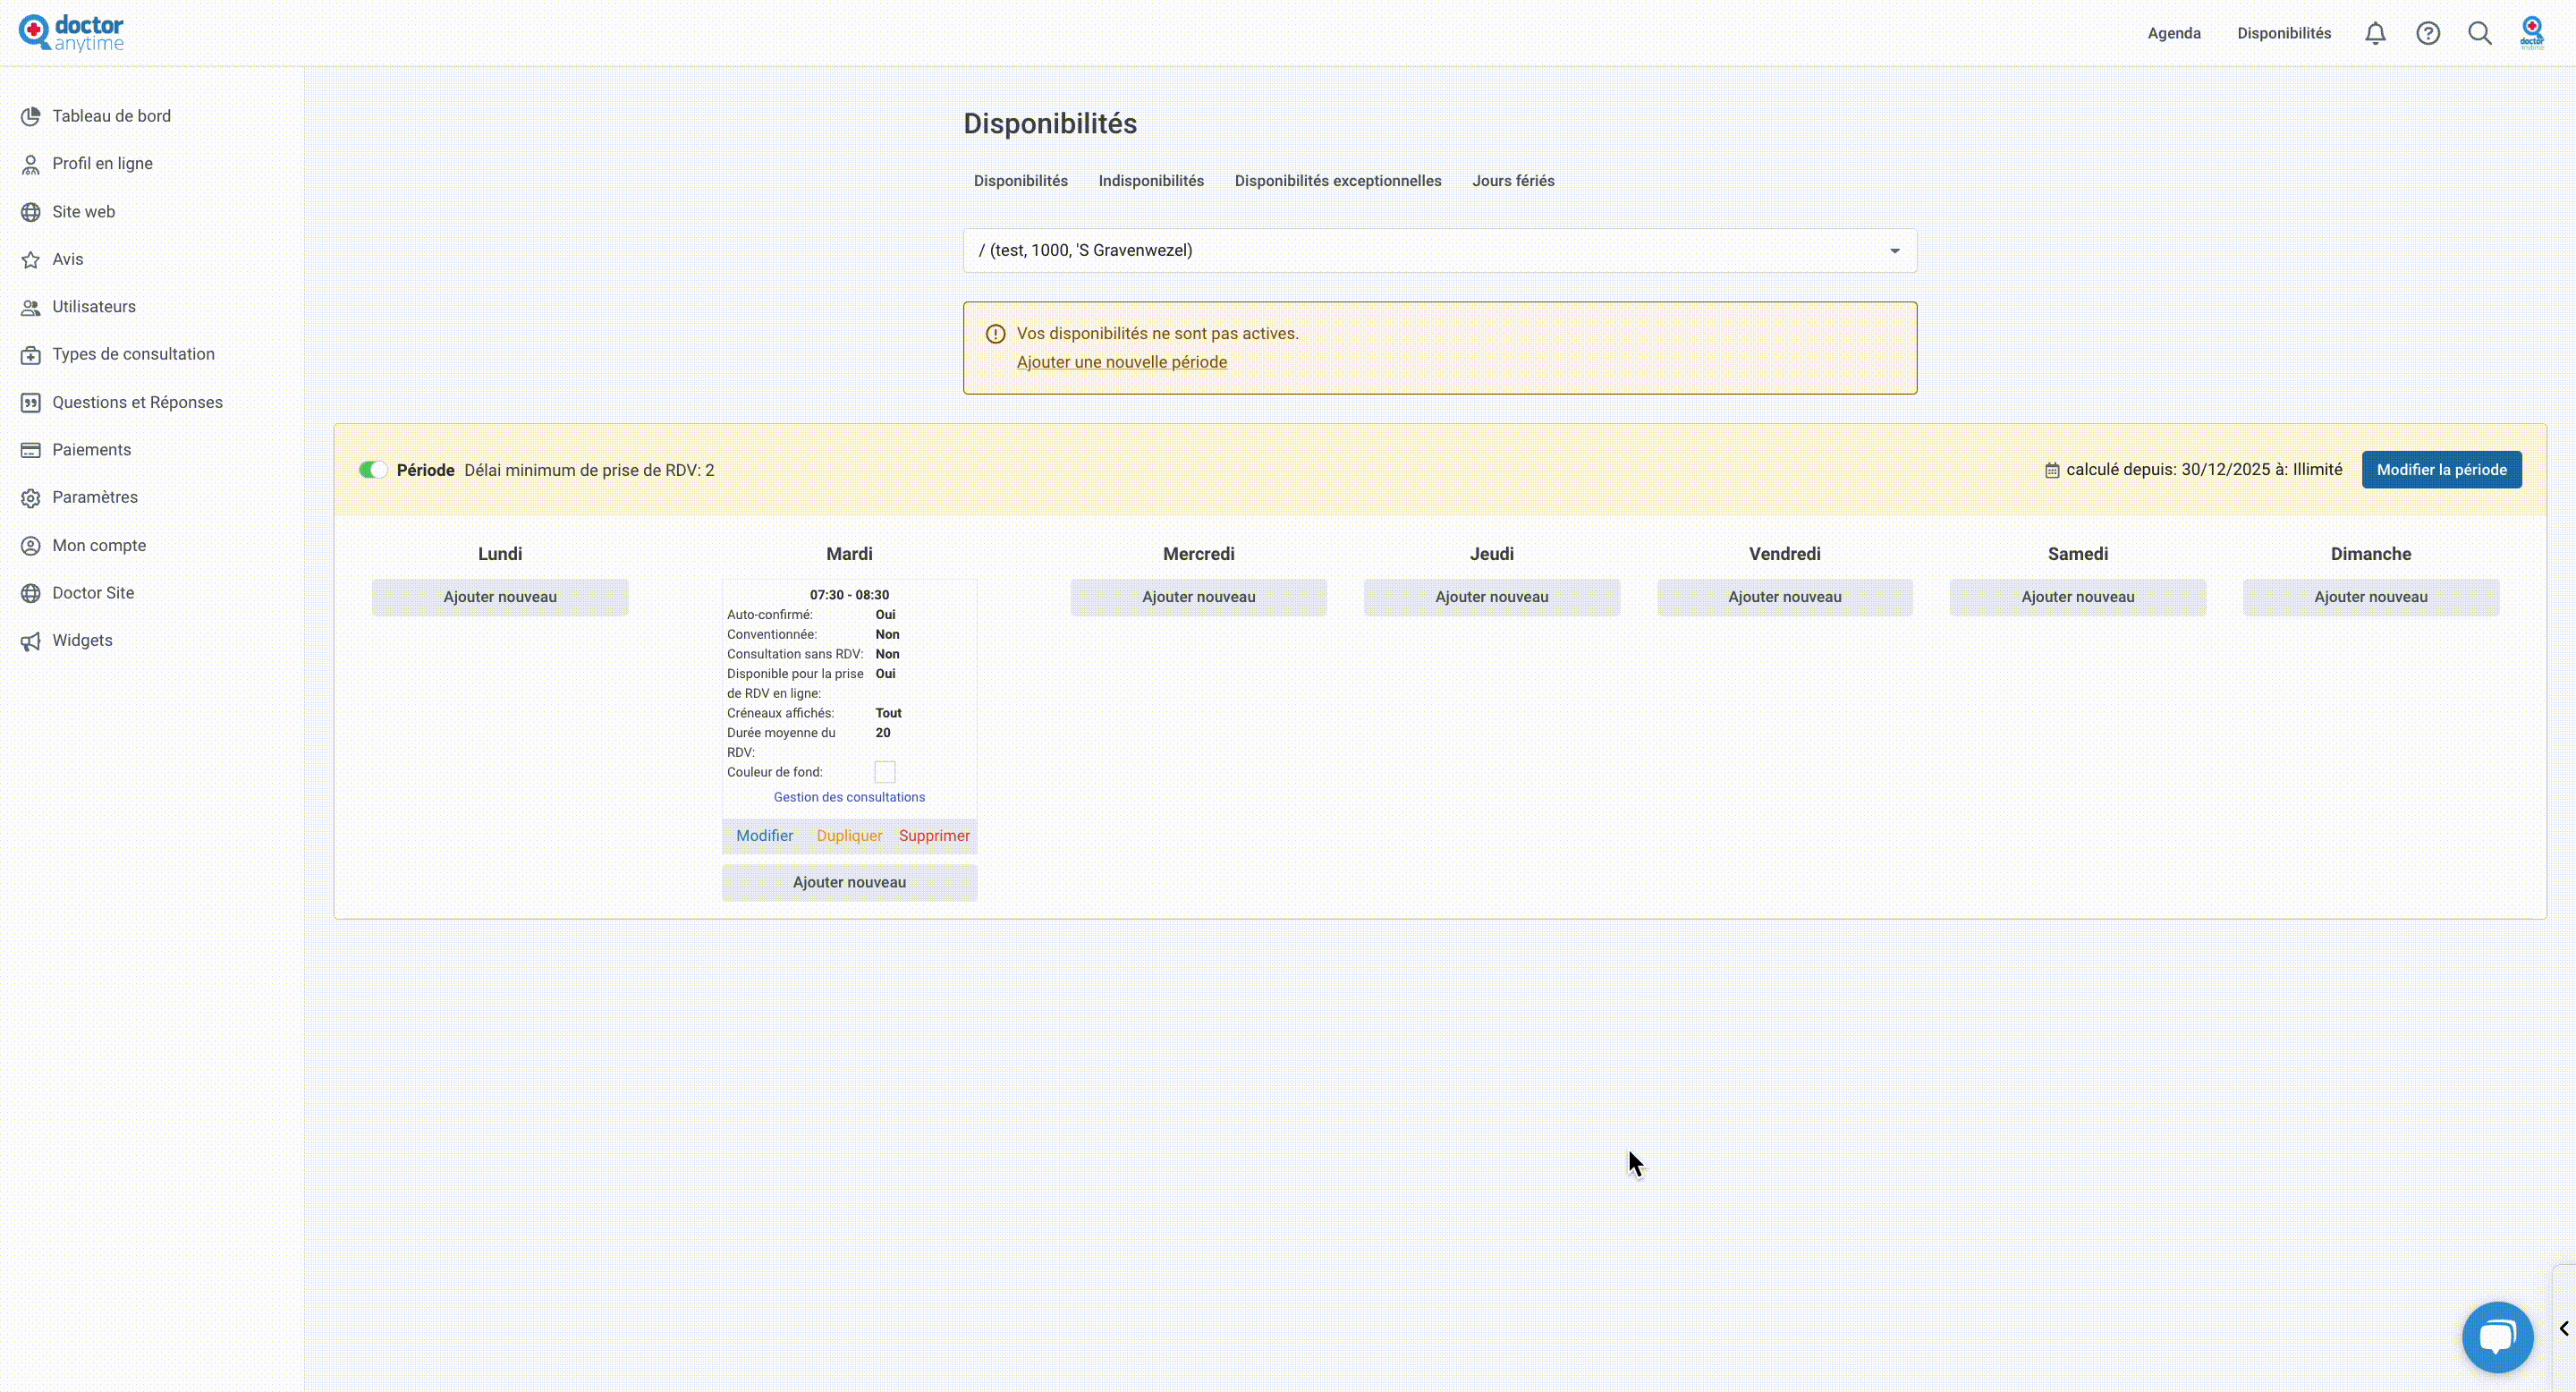The width and height of the screenshot is (2576, 1392).
Task: Add a new slot on Mercredi
Action: [x=1198, y=597]
